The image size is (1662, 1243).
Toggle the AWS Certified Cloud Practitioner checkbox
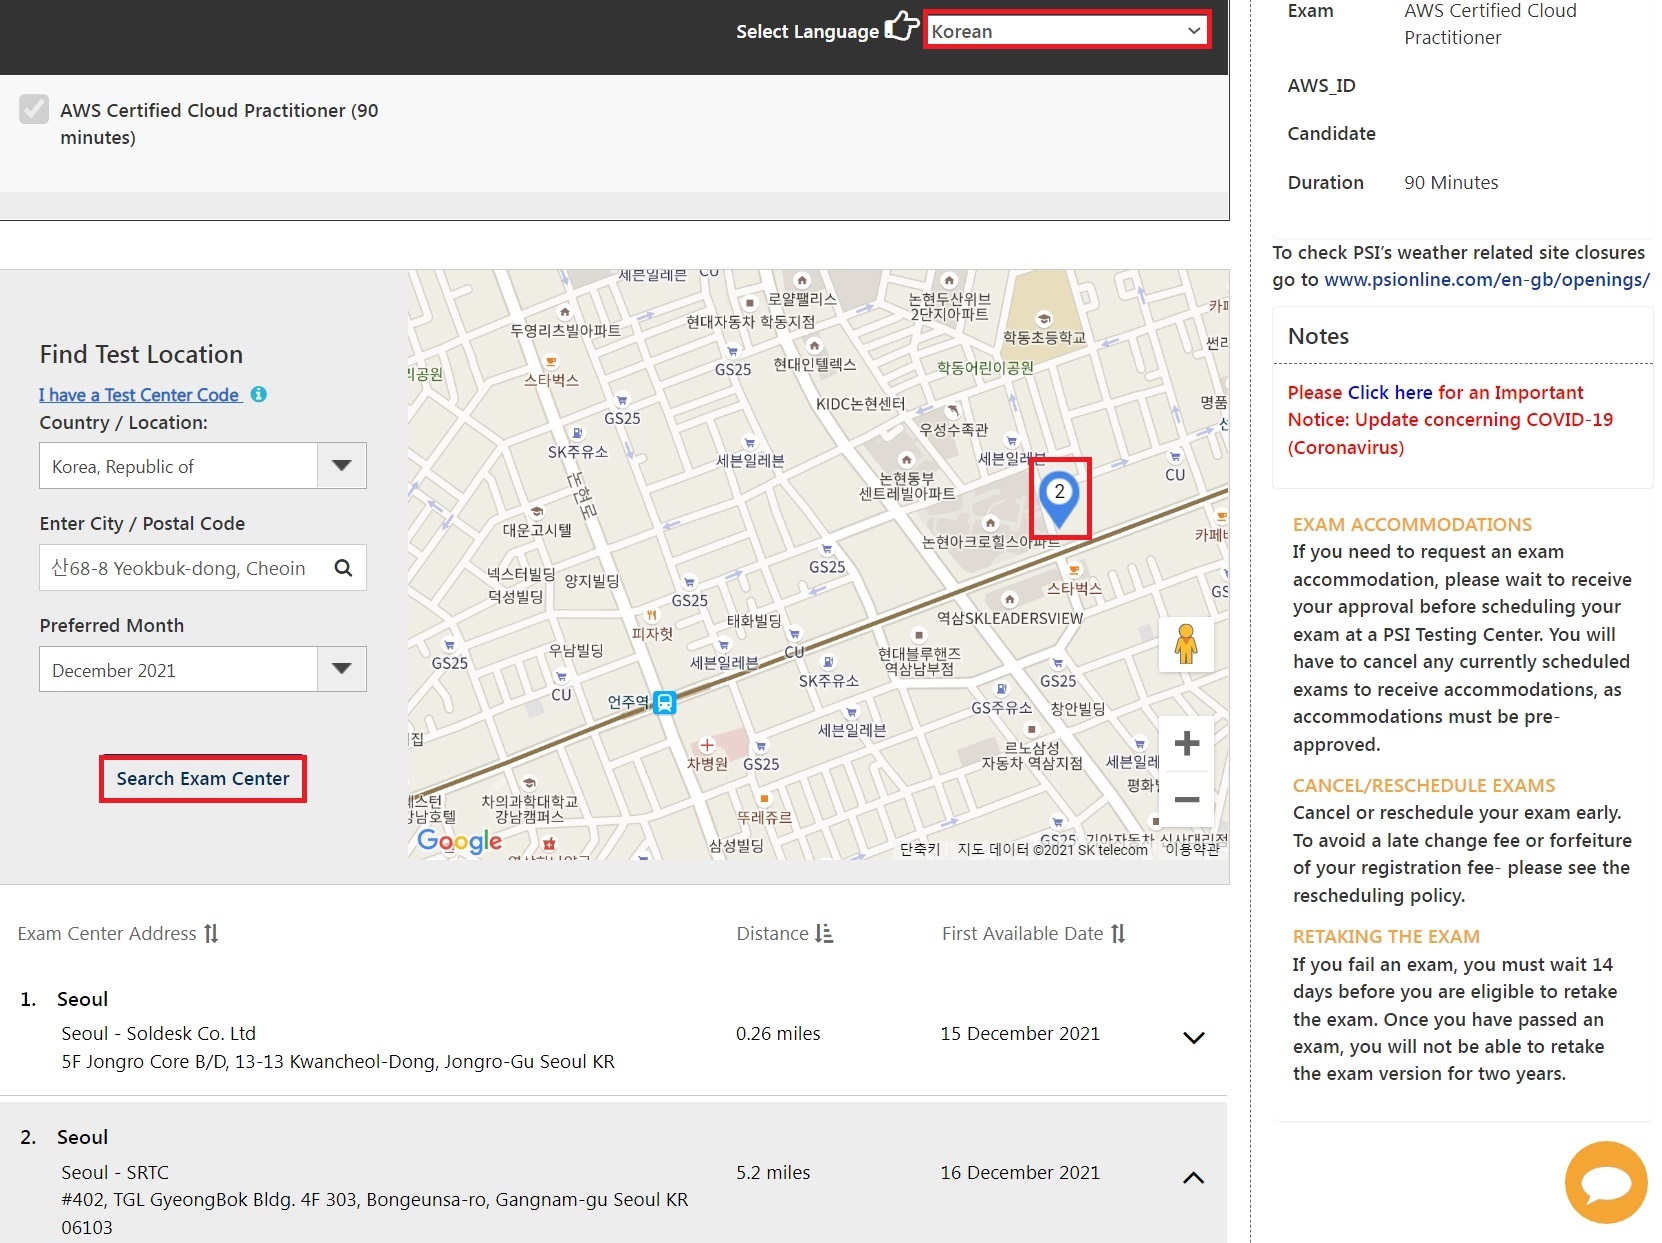(34, 109)
